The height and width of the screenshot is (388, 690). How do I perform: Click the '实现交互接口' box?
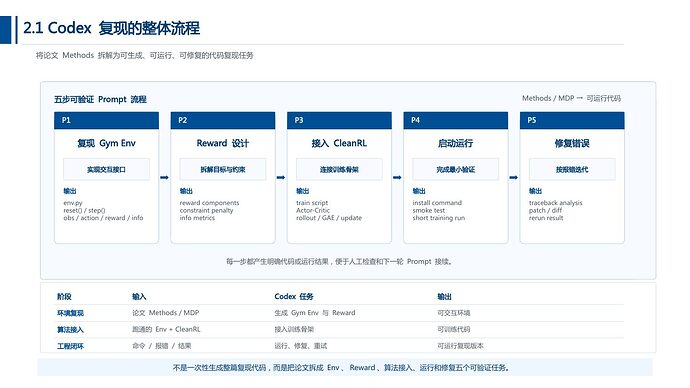(106, 169)
